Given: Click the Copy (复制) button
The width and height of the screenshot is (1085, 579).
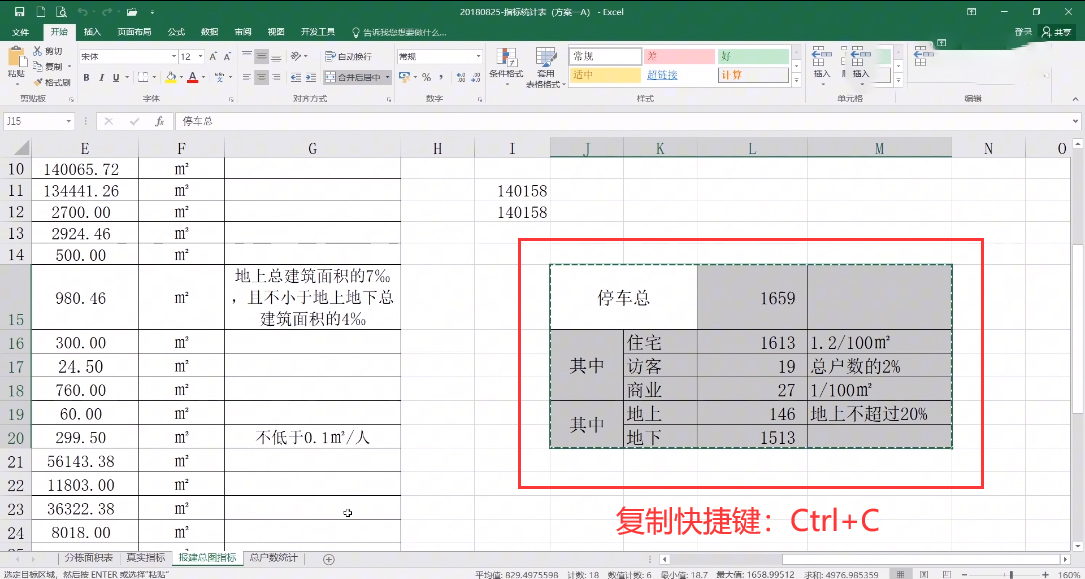Looking at the screenshot, I should (48, 66).
